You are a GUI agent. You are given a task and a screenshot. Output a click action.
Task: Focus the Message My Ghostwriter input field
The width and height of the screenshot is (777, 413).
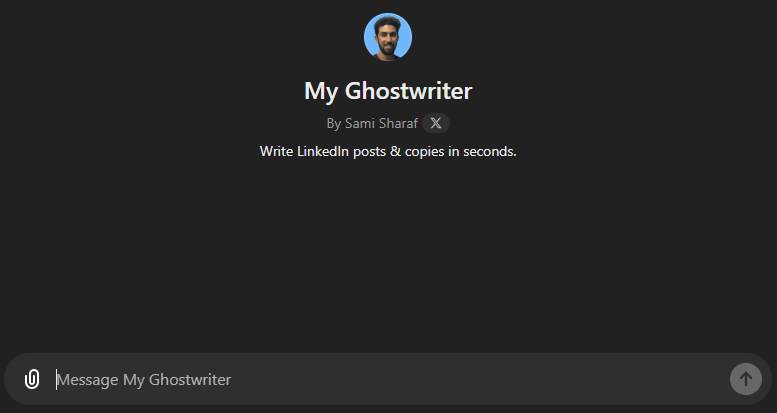click(x=389, y=379)
